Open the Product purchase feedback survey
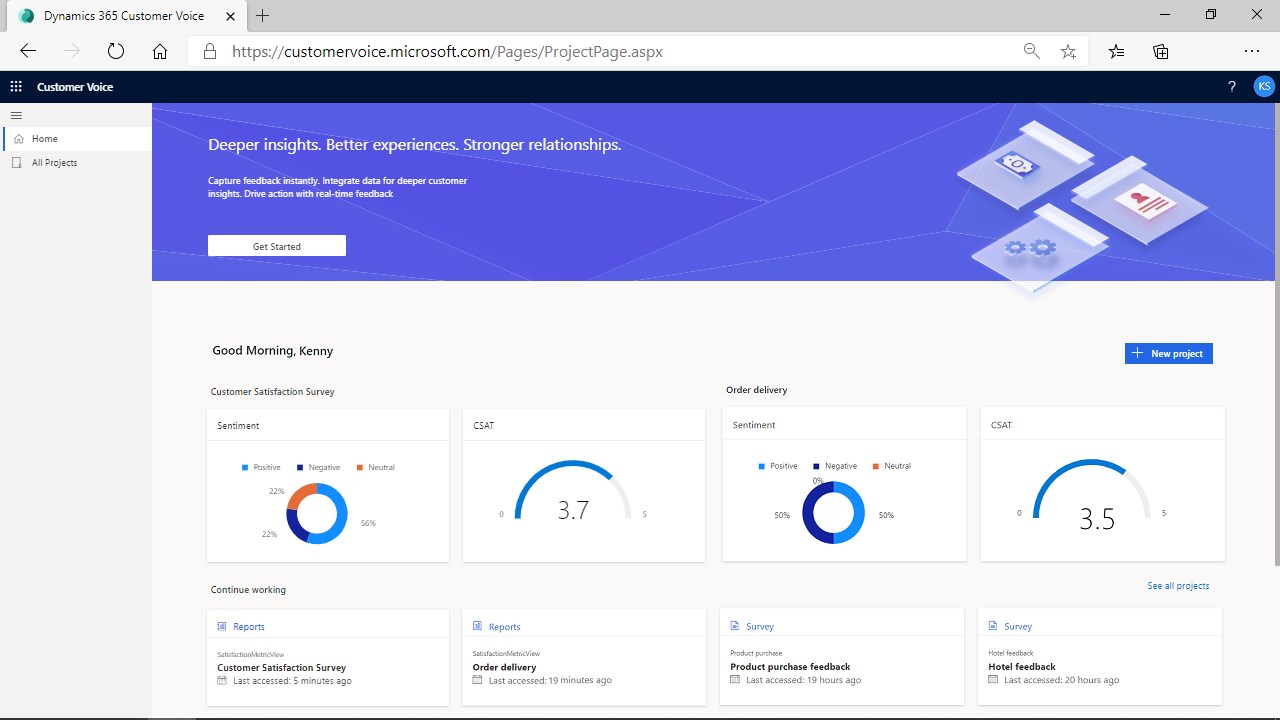Image resolution: width=1280 pixels, height=720 pixels. (x=842, y=656)
